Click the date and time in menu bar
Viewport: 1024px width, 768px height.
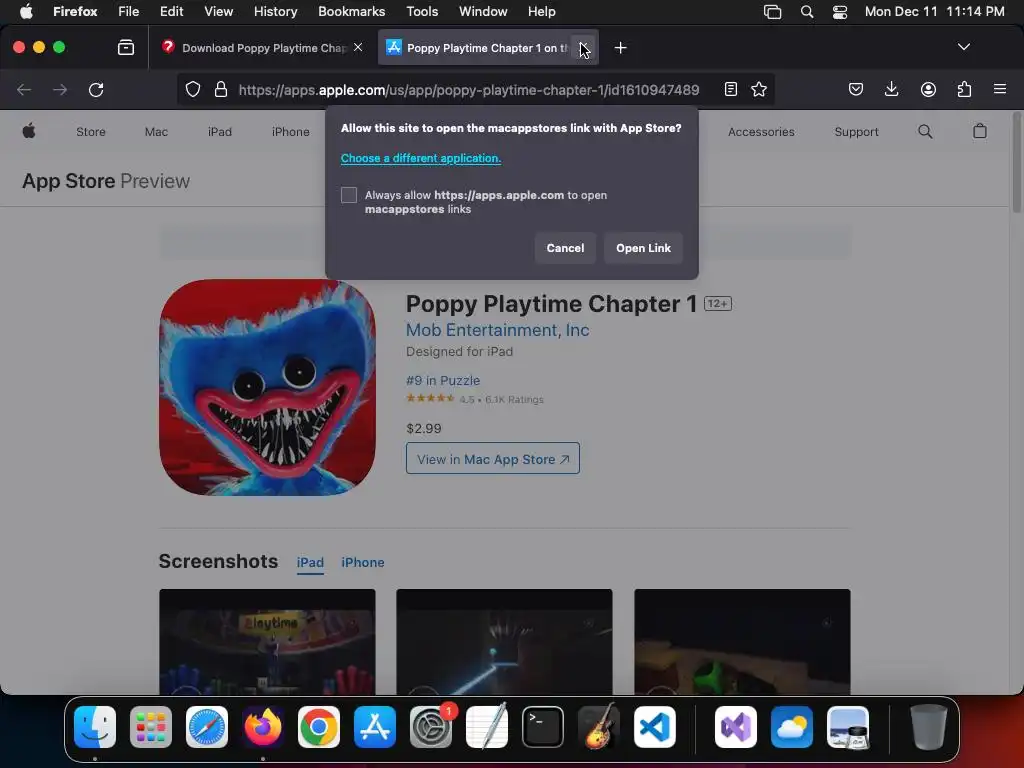935,12
